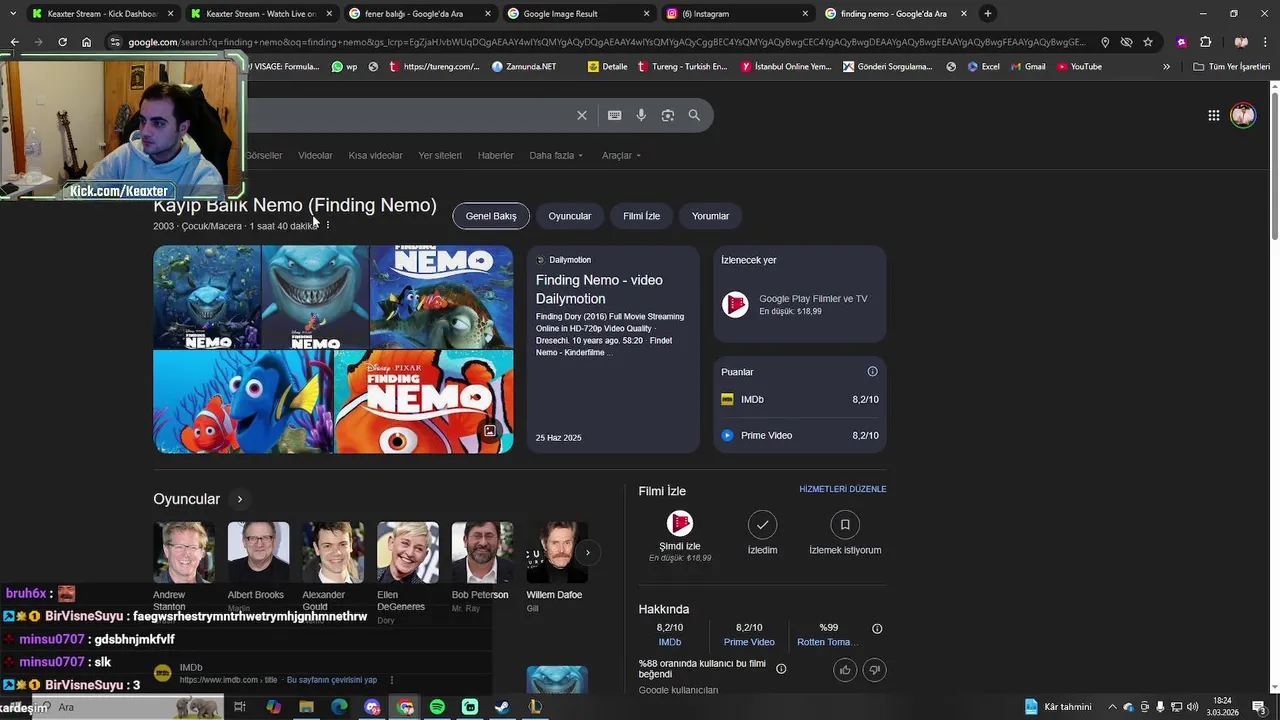Open the YouTube bookmark in the bar

coord(1079,67)
